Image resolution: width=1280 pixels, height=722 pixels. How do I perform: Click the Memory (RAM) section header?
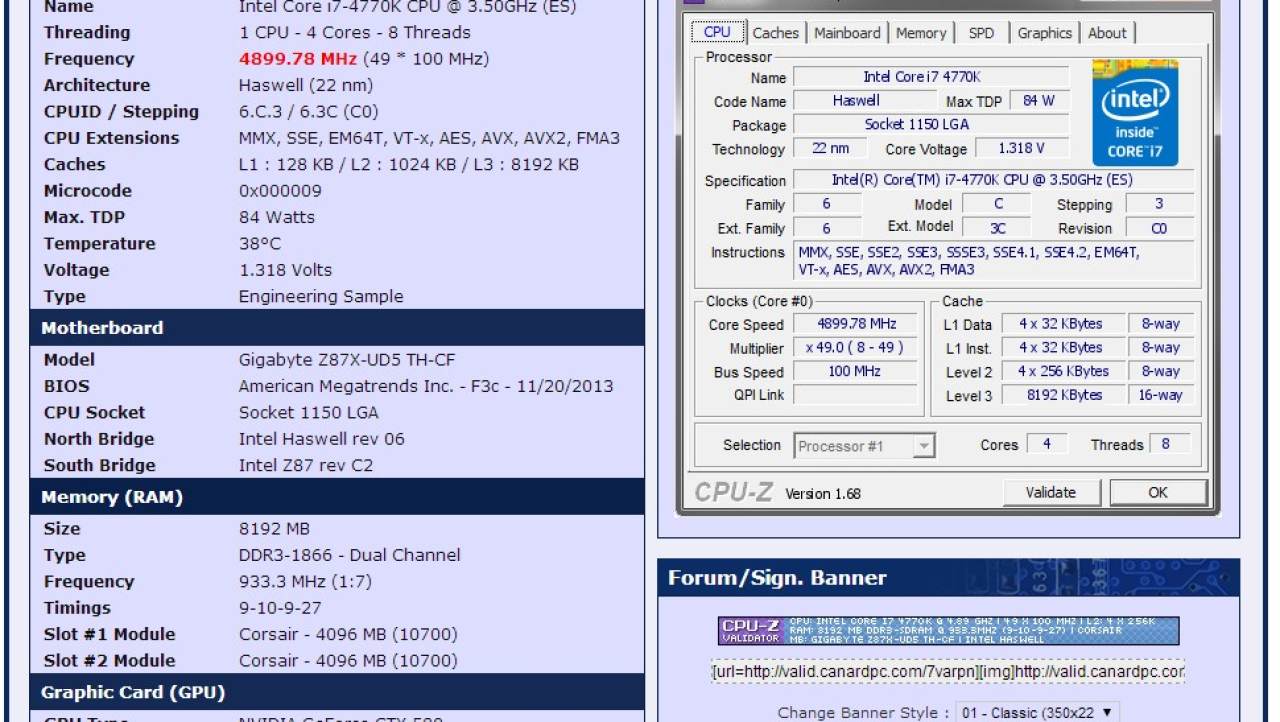coord(337,497)
